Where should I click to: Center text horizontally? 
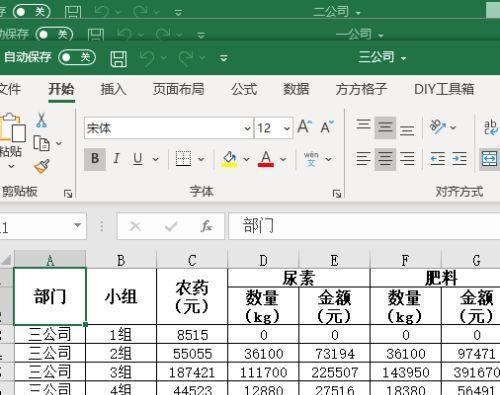pos(385,159)
